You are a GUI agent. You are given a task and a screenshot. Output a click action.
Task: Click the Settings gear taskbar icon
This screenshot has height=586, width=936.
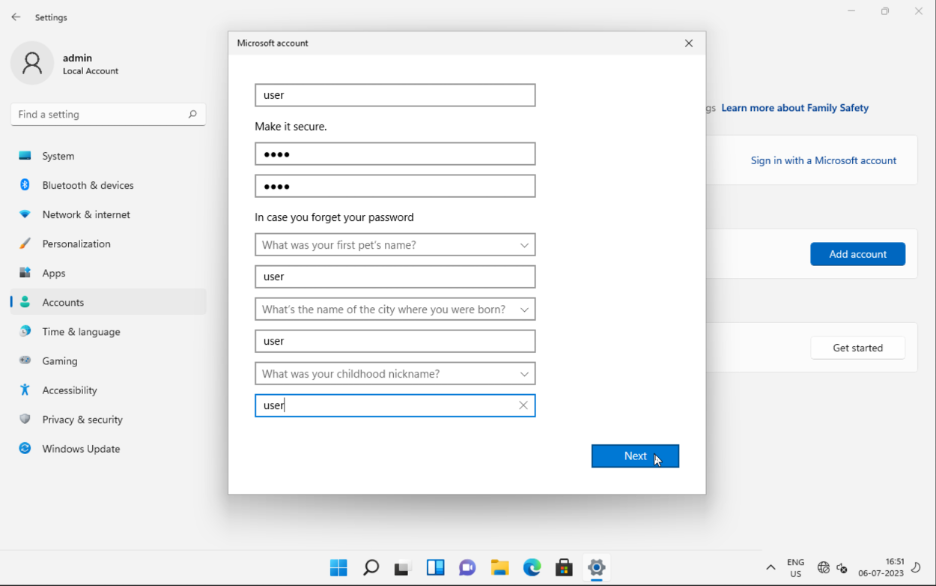tap(596, 568)
